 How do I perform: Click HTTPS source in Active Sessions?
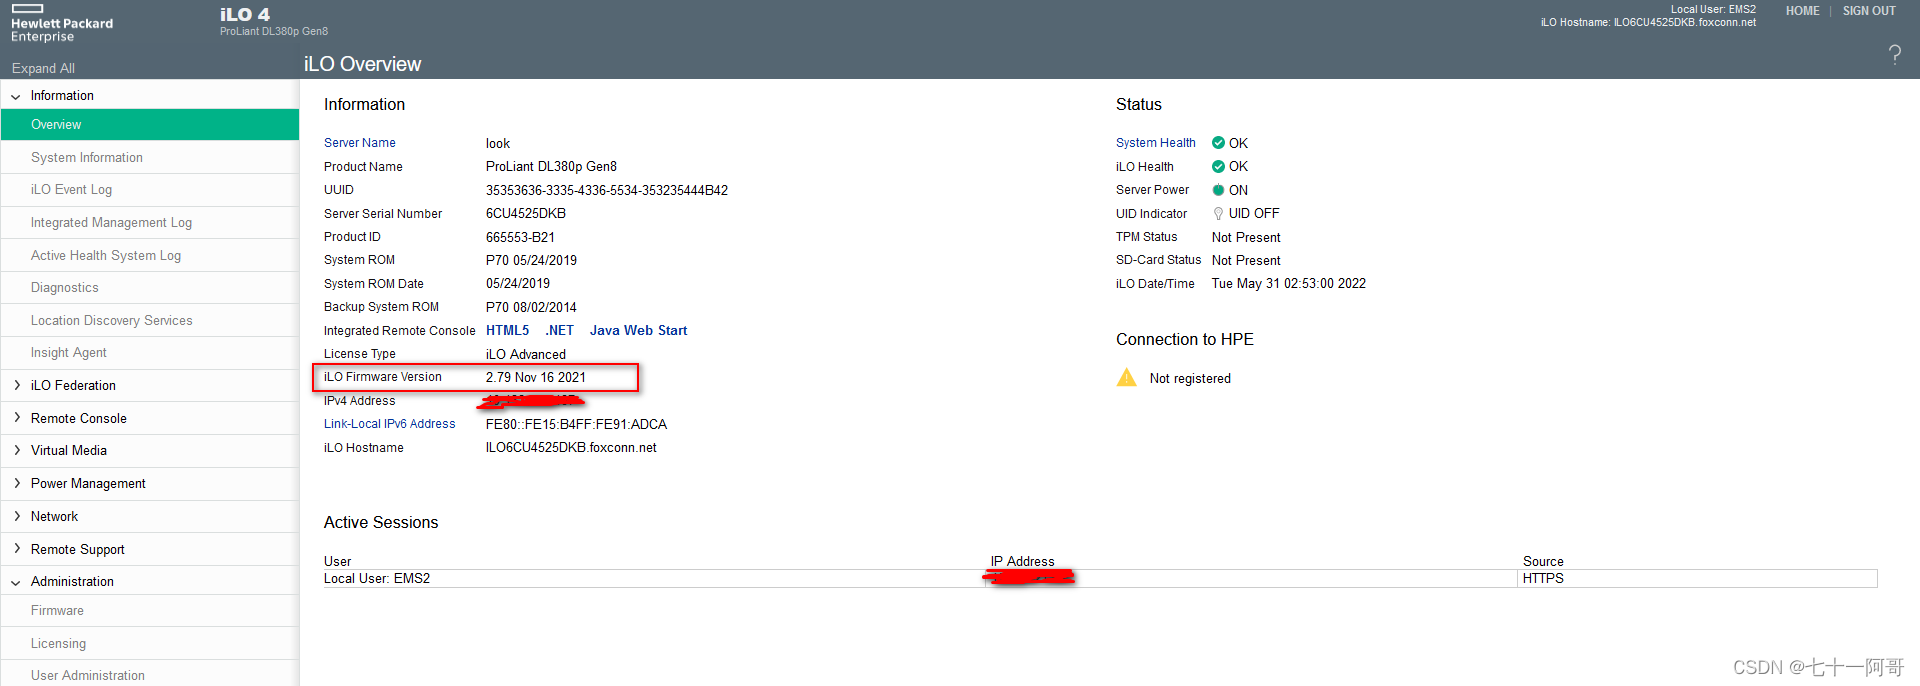pos(1543,579)
